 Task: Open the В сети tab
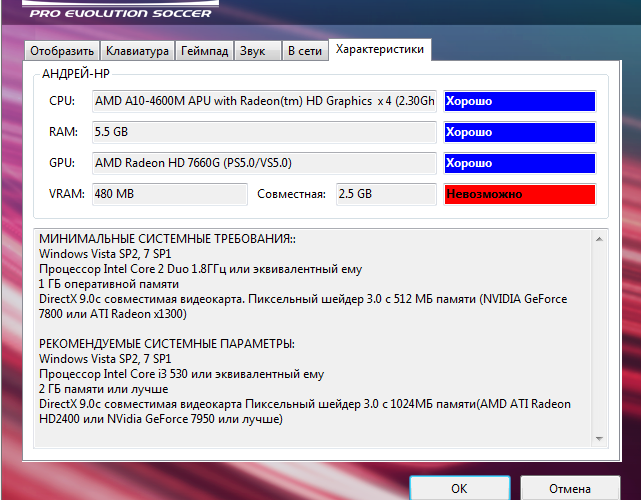pyautogui.click(x=305, y=51)
